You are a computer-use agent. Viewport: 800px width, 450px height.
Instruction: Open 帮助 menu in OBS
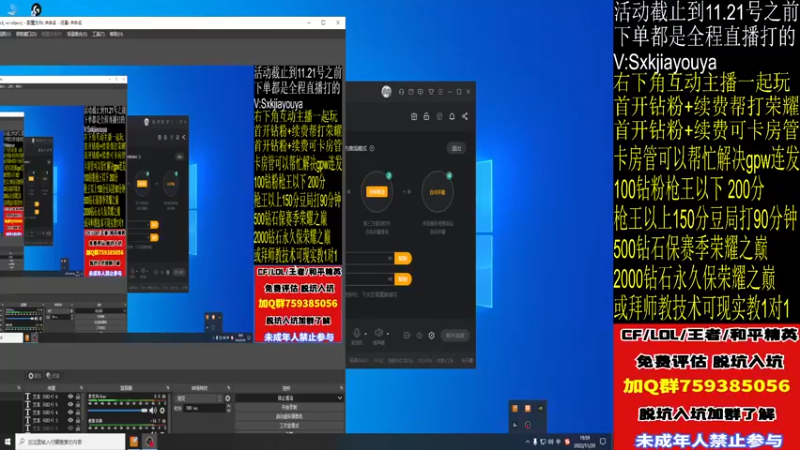[116, 34]
